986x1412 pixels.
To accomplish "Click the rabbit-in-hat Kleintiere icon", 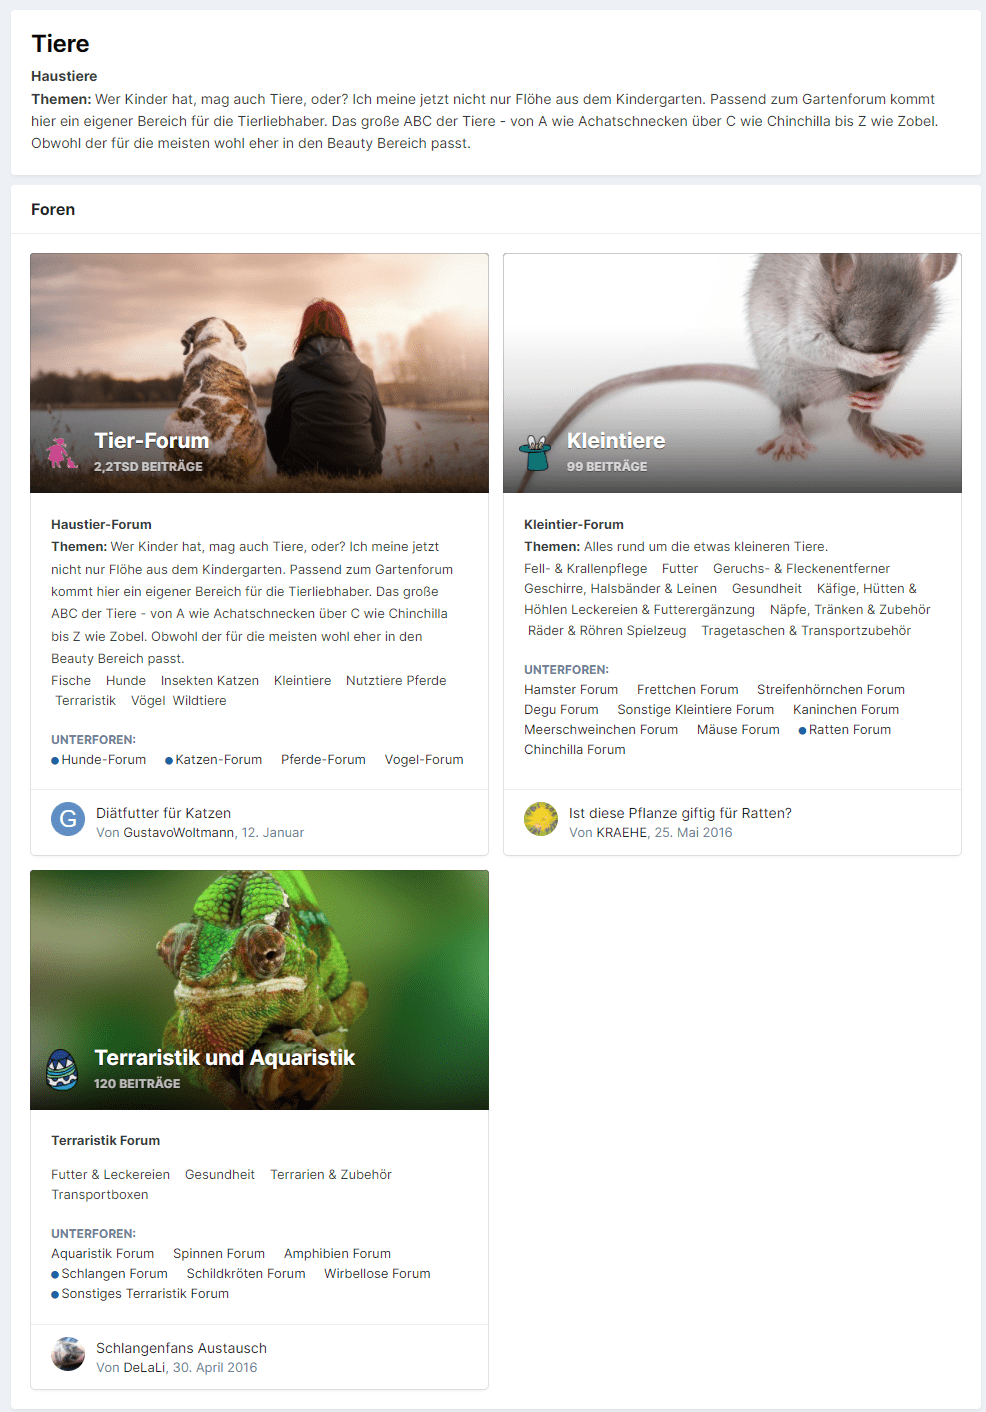I will tap(536, 453).
